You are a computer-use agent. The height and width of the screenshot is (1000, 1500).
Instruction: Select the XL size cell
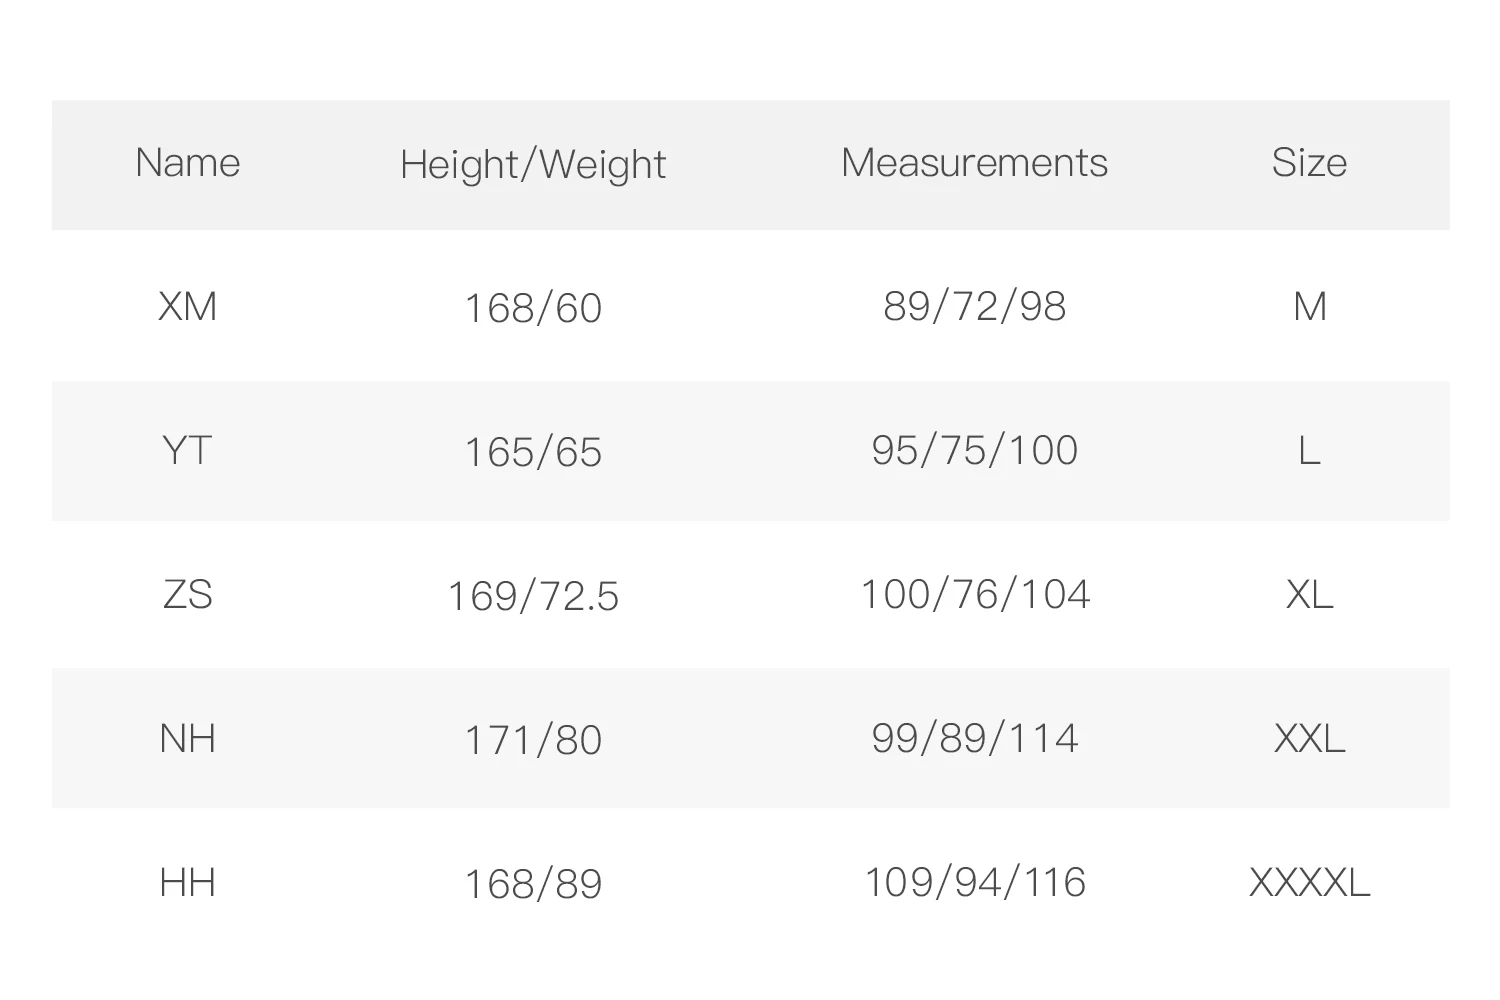1309,595
